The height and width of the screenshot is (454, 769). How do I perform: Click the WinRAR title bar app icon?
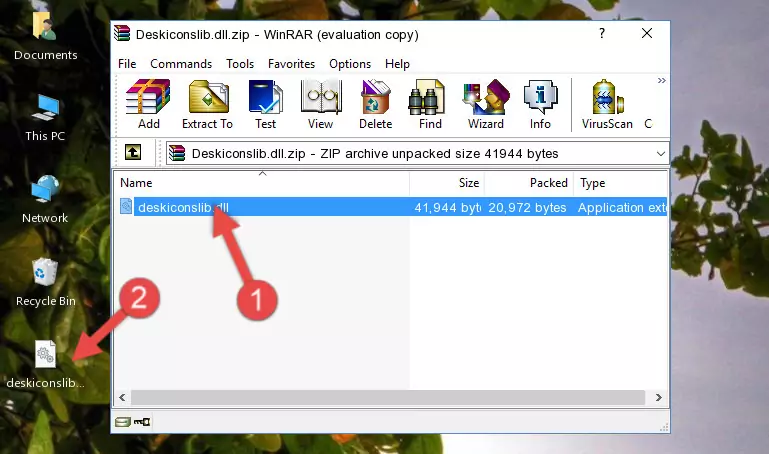click(x=123, y=33)
